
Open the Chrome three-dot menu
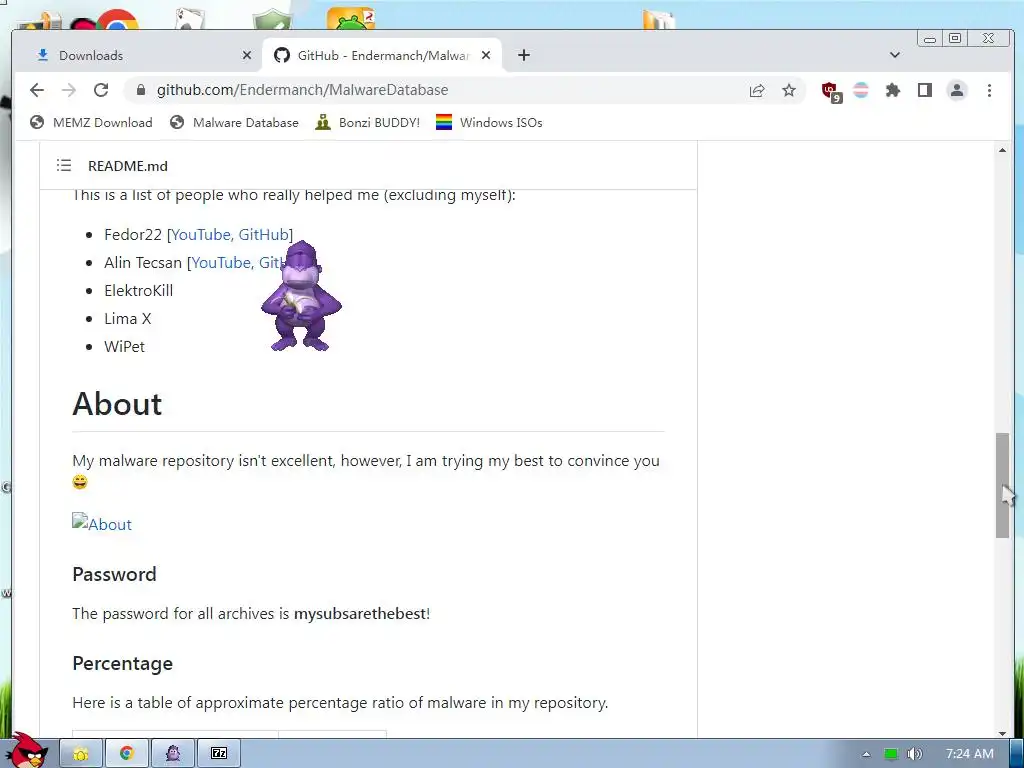pyautogui.click(x=989, y=90)
